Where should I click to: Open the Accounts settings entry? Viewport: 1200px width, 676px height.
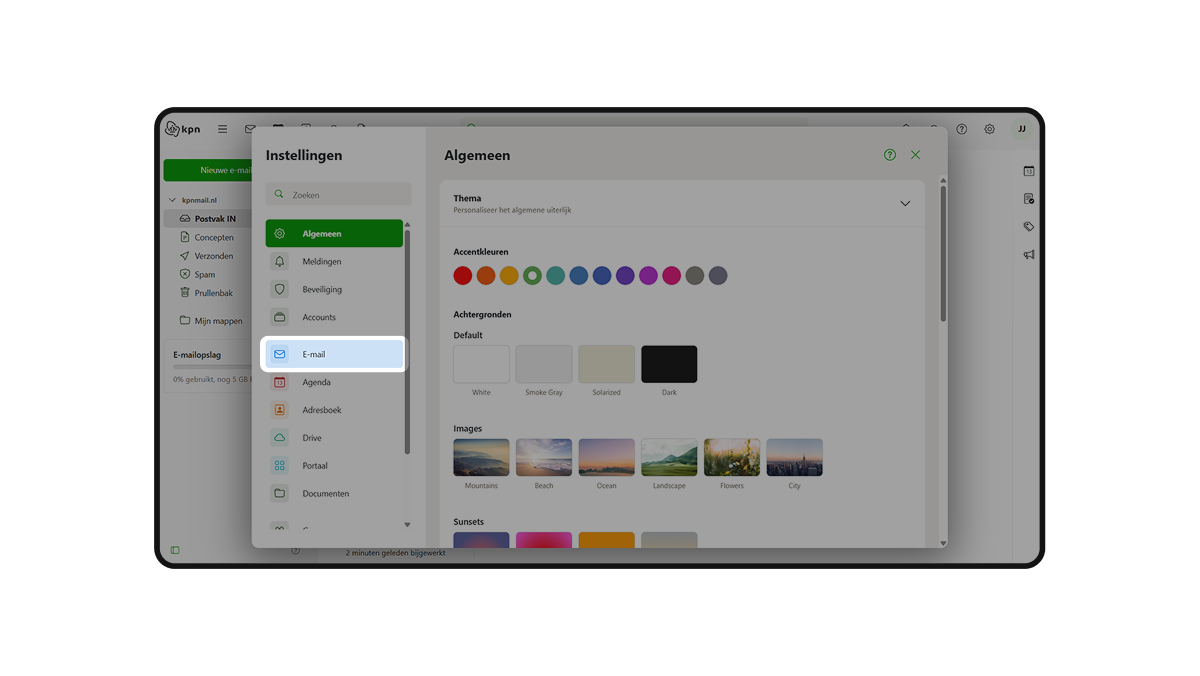(334, 317)
